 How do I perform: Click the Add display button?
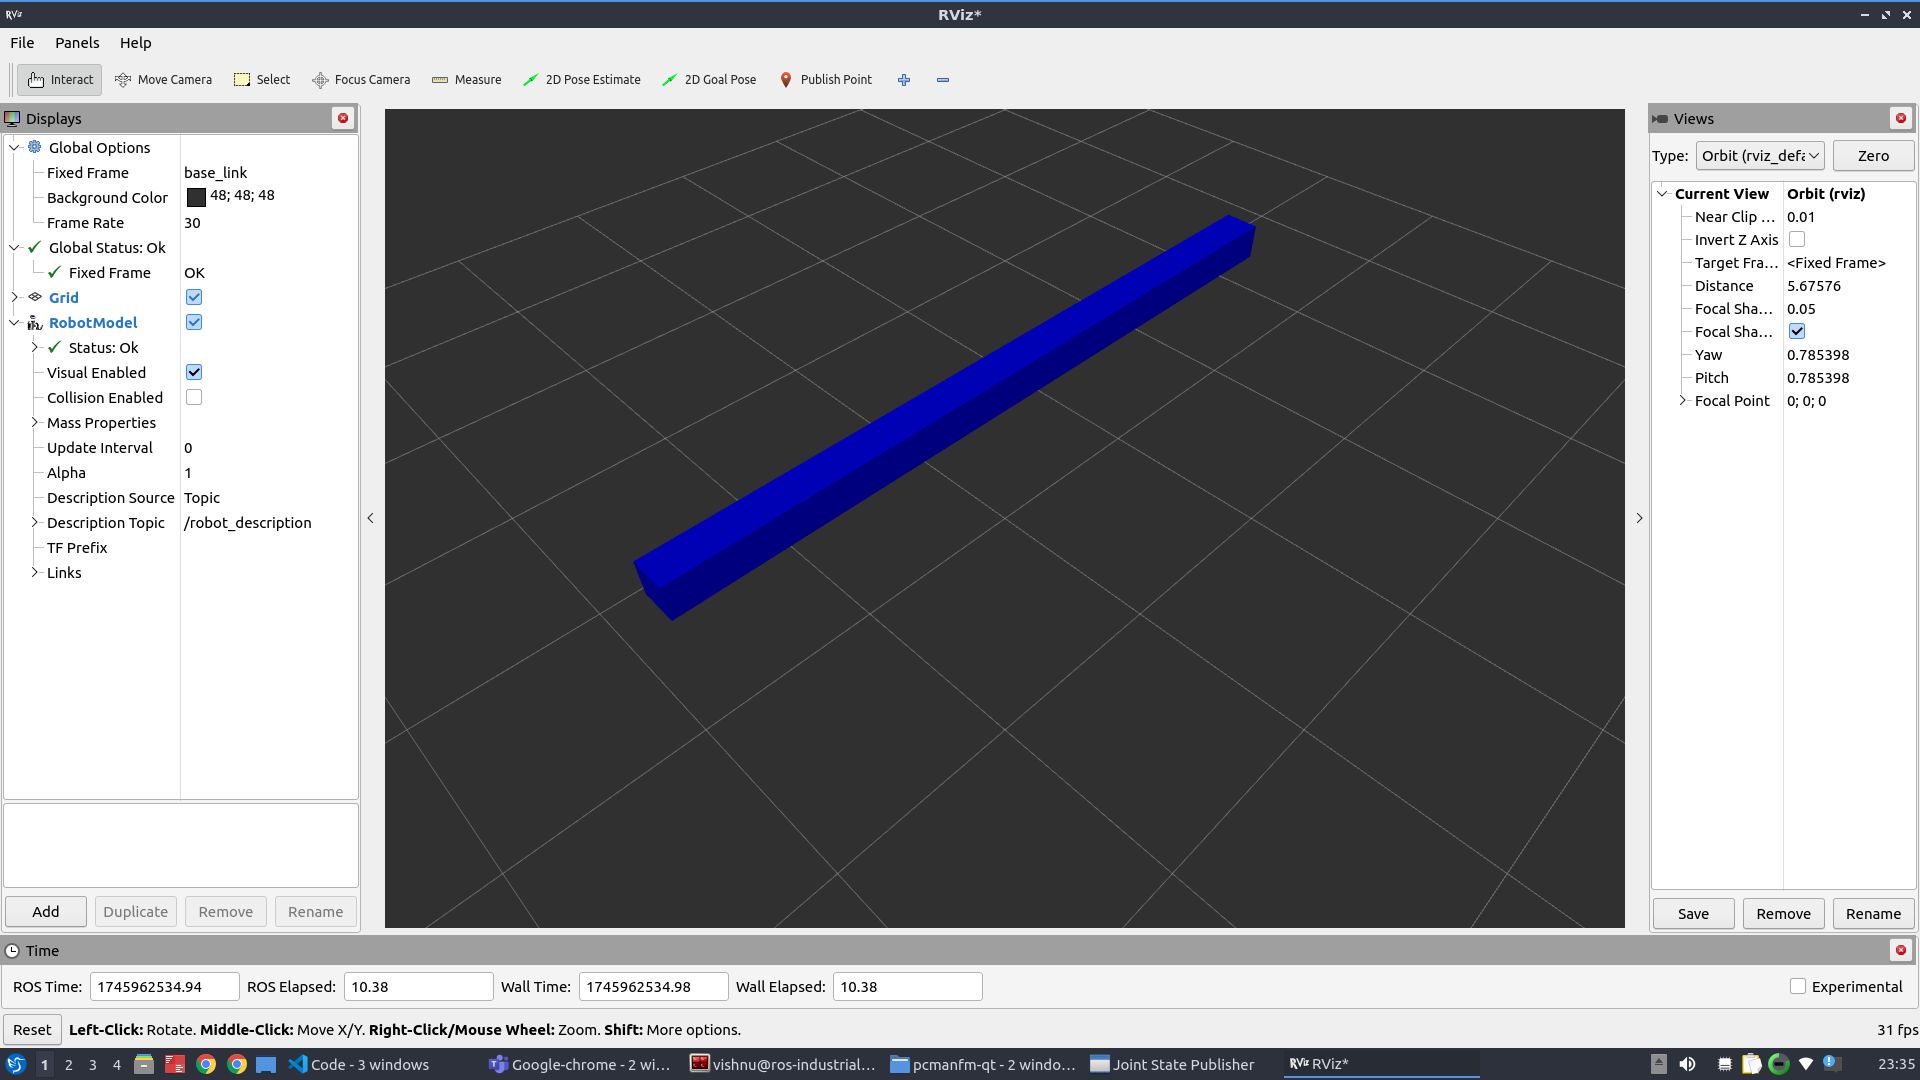(46, 912)
